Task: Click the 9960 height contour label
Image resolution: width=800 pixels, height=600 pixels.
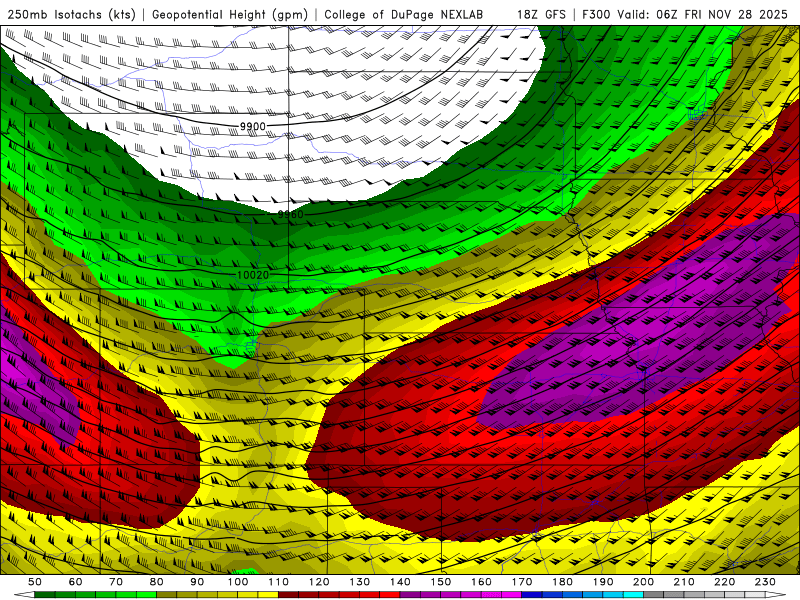Action: coord(290,214)
